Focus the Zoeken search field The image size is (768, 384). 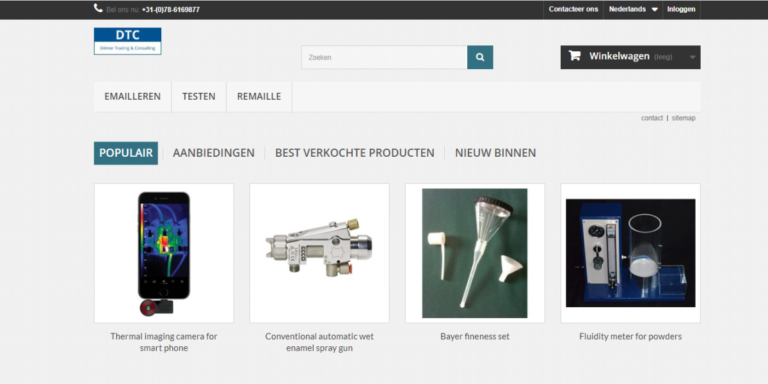[x=384, y=57]
